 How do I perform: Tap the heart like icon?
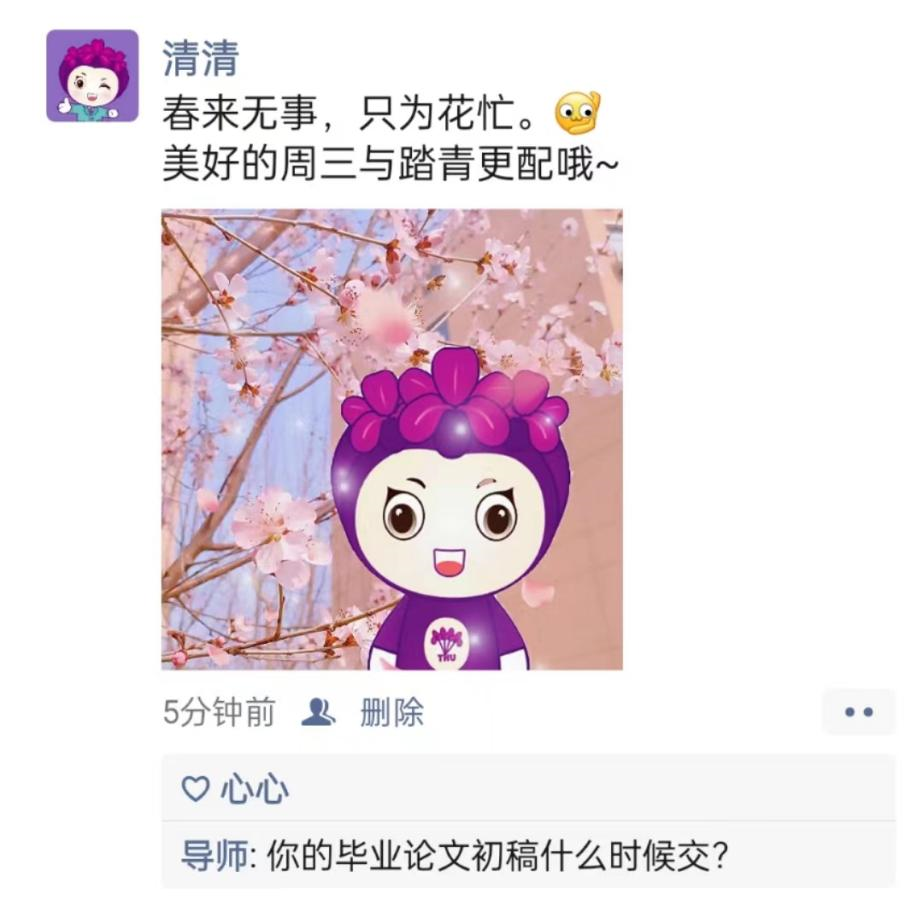pos(195,789)
